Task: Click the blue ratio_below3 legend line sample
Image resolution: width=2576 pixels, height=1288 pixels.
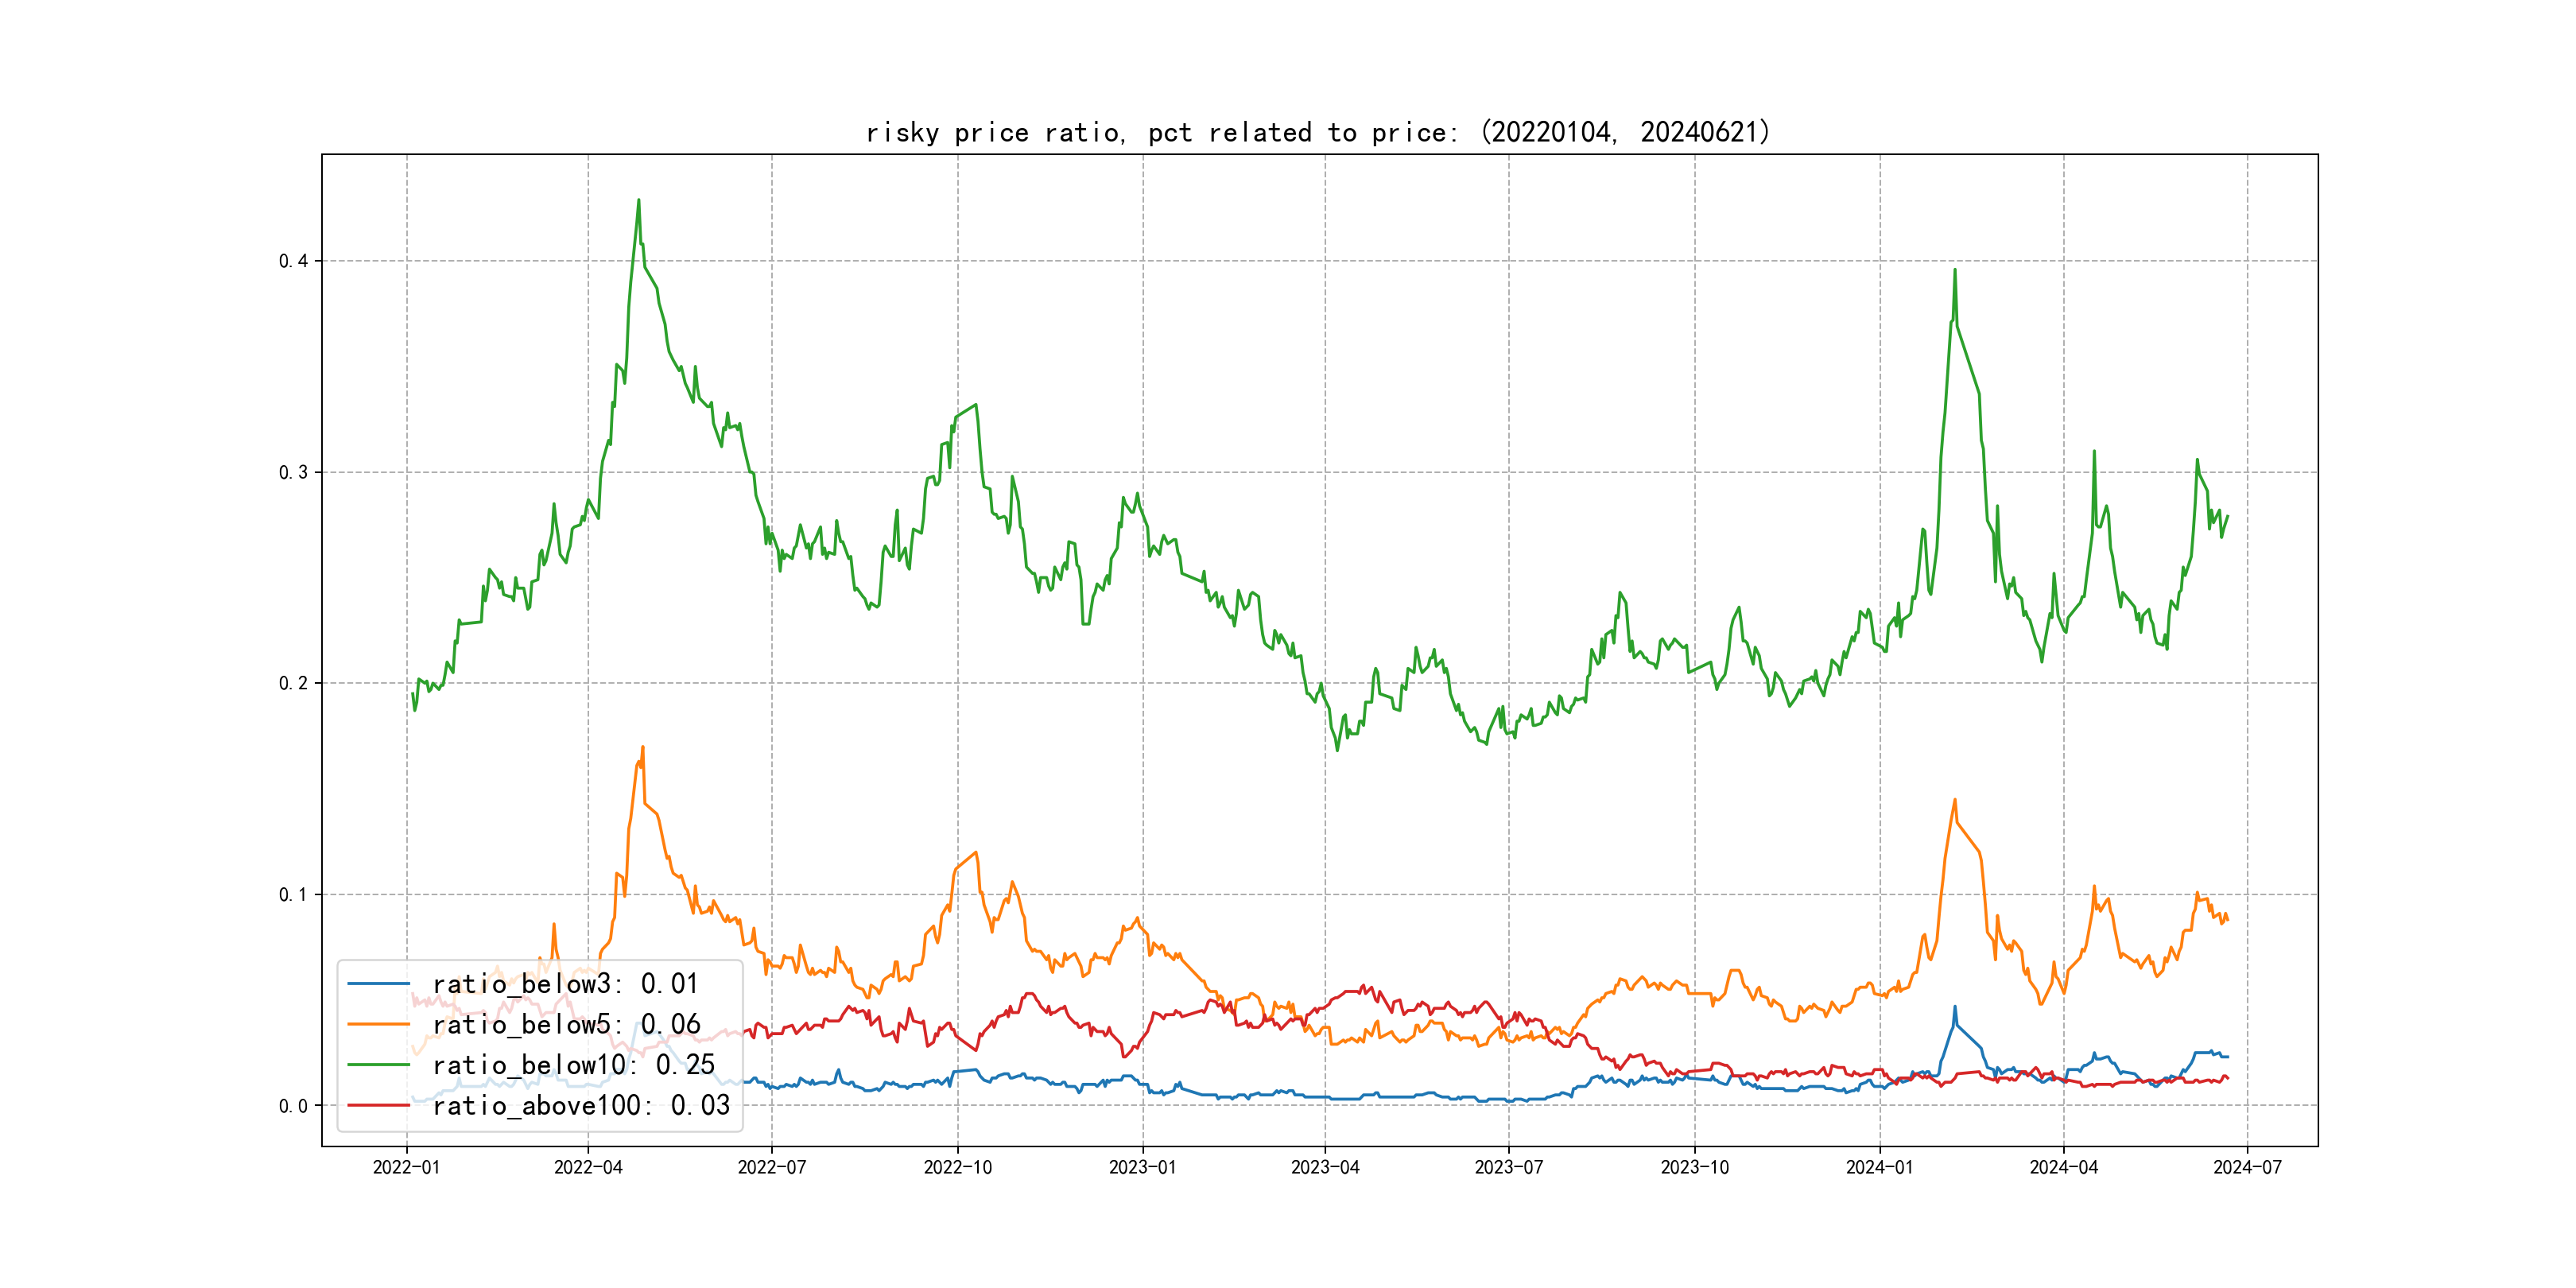Action: pos(378,984)
